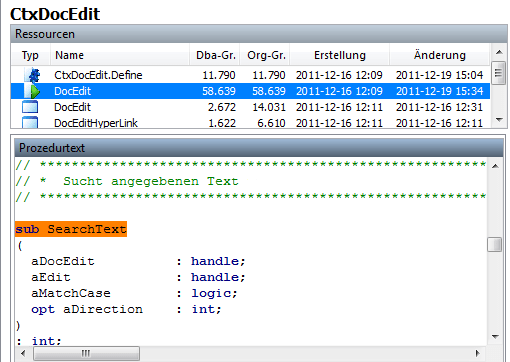The height and width of the screenshot is (362, 510).
Task: Sort by Dba-Gr. column header
Action: 215,55
